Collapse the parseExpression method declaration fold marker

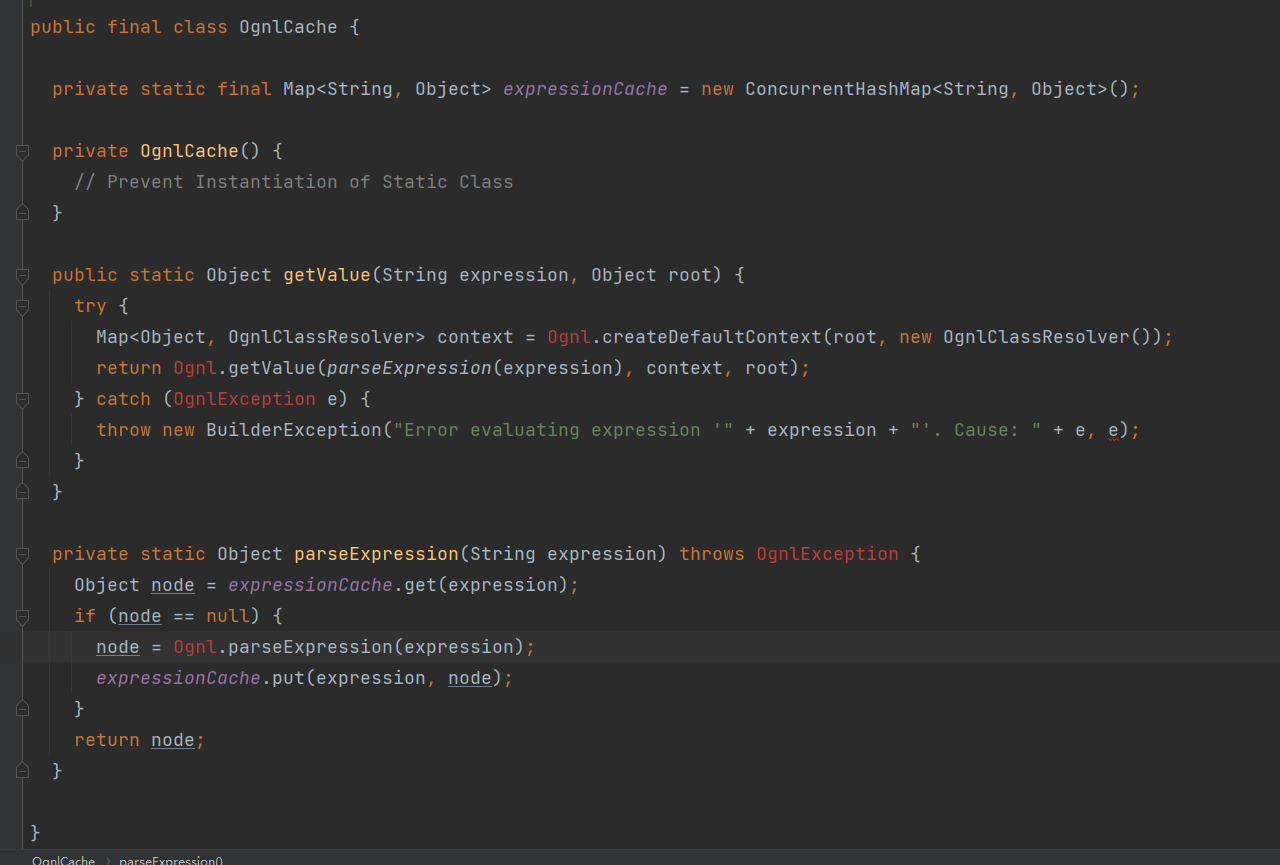(x=22, y=554)
